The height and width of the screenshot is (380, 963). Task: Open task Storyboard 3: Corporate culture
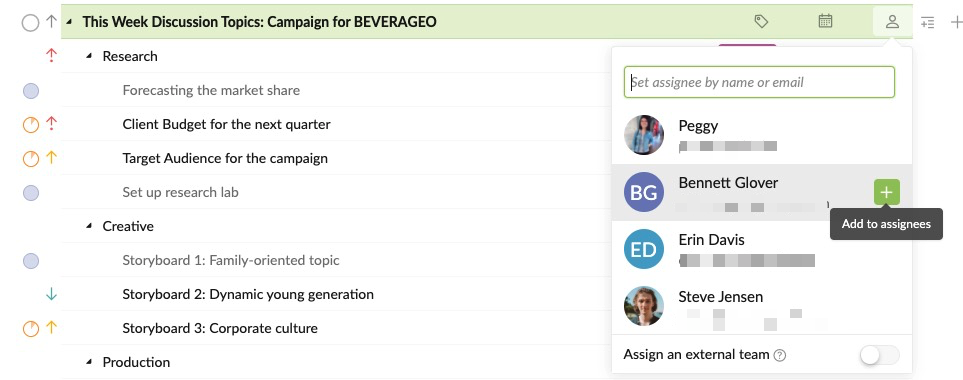point(220,328)
